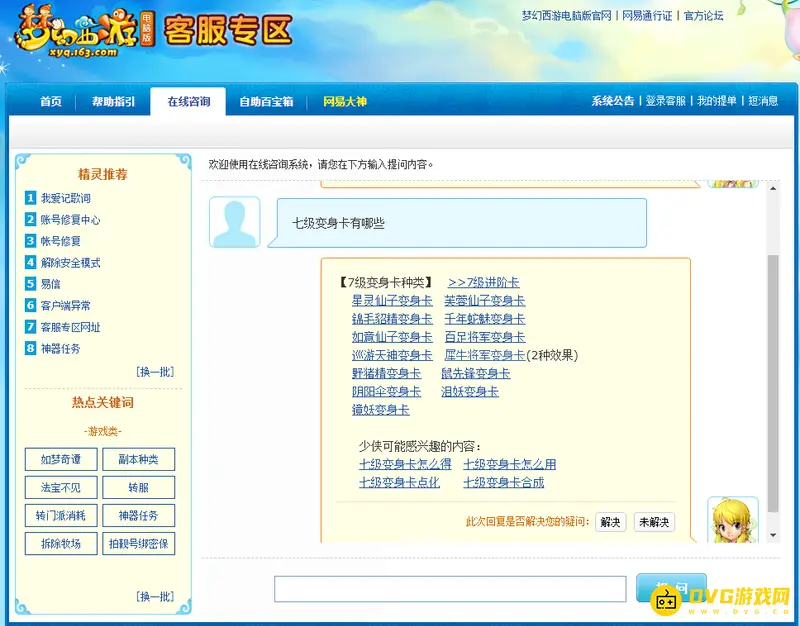The height and width of the screenshot is (626, 800).
Task: Open the 如意仙子变身卡 link
Action: point(392,337)
